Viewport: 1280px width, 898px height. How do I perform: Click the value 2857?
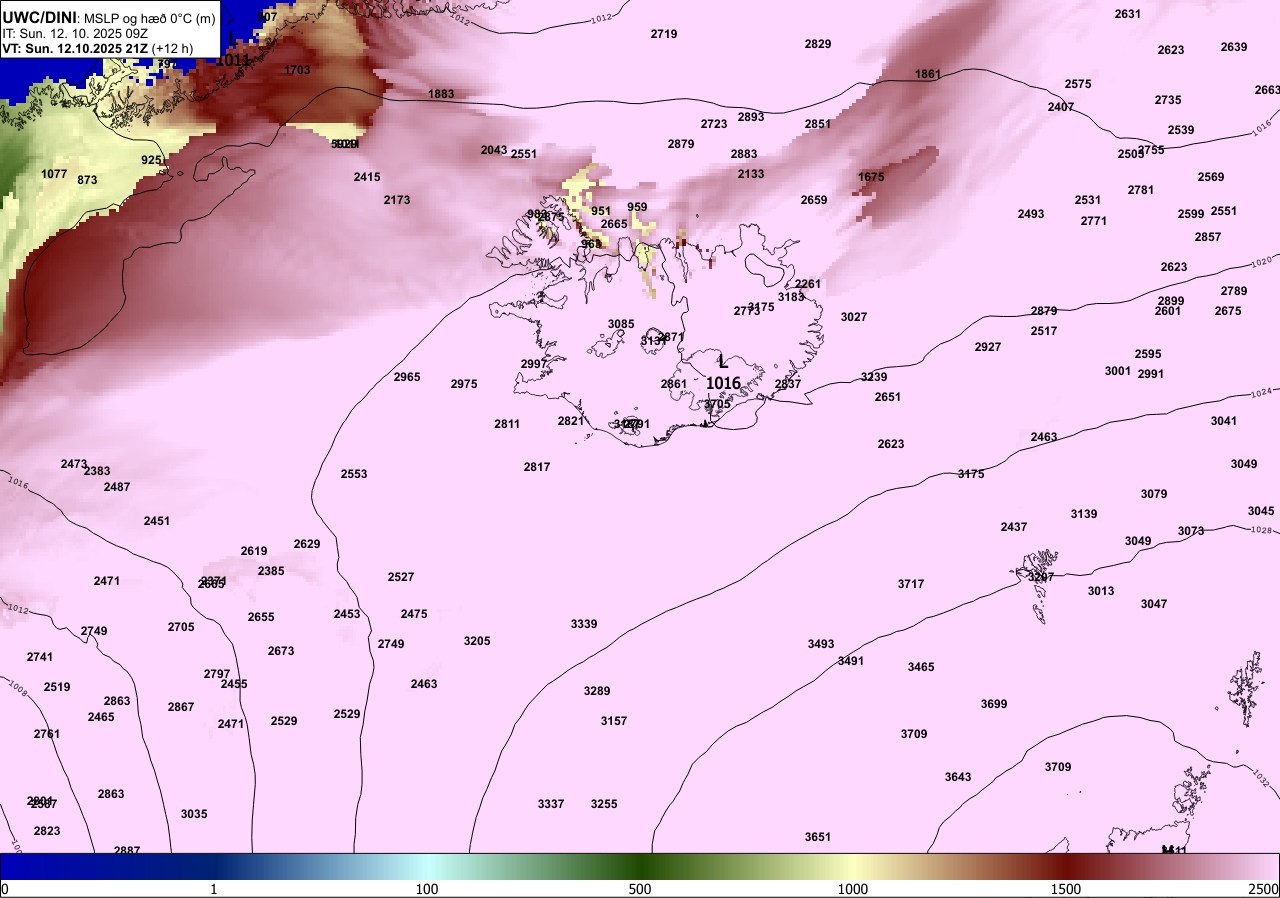click(1208, 237)
